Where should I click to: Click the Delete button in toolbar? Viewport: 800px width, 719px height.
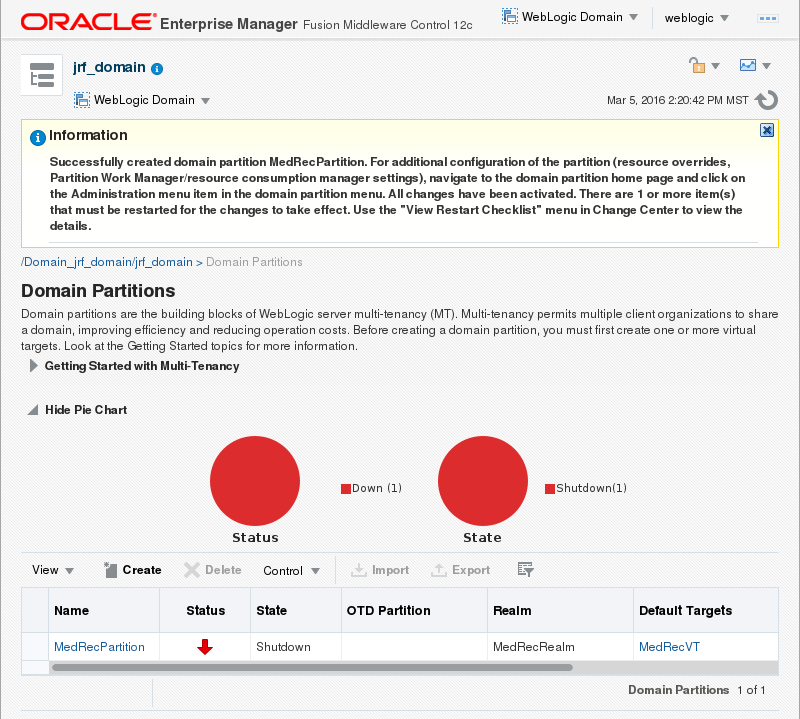pos(213,570)
